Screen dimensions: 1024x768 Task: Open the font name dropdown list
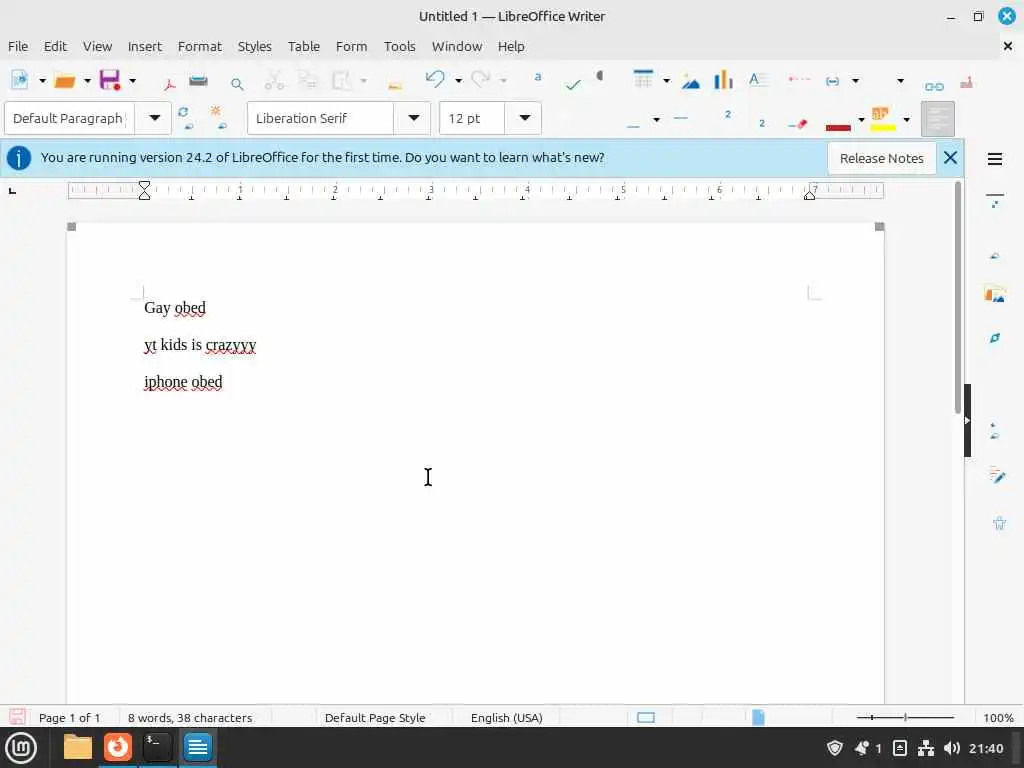413,118
